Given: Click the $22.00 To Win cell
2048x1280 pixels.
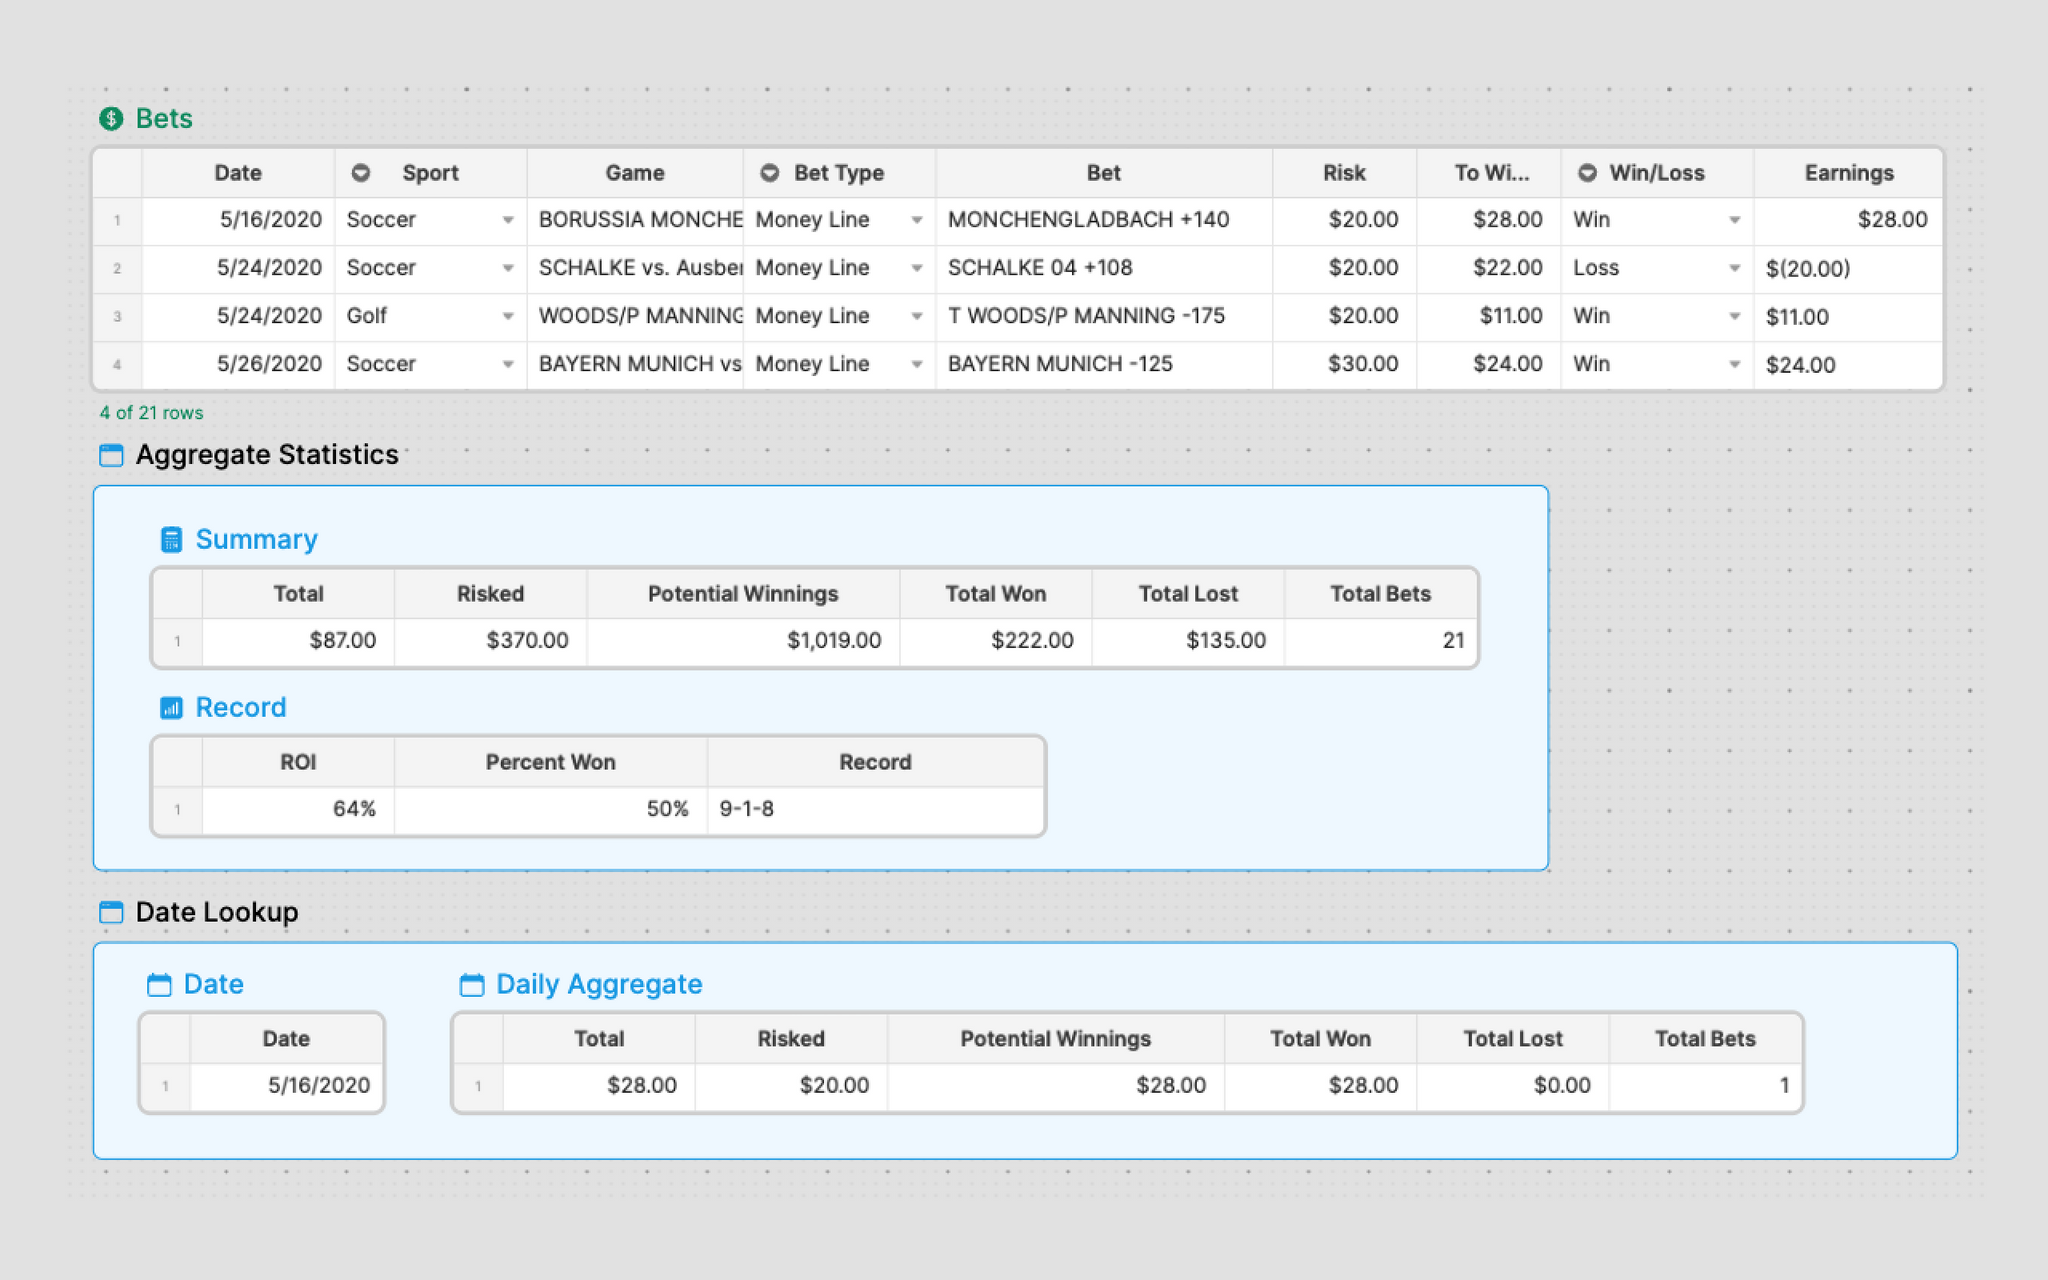Looking at the screenshot, I should 1489,268.
